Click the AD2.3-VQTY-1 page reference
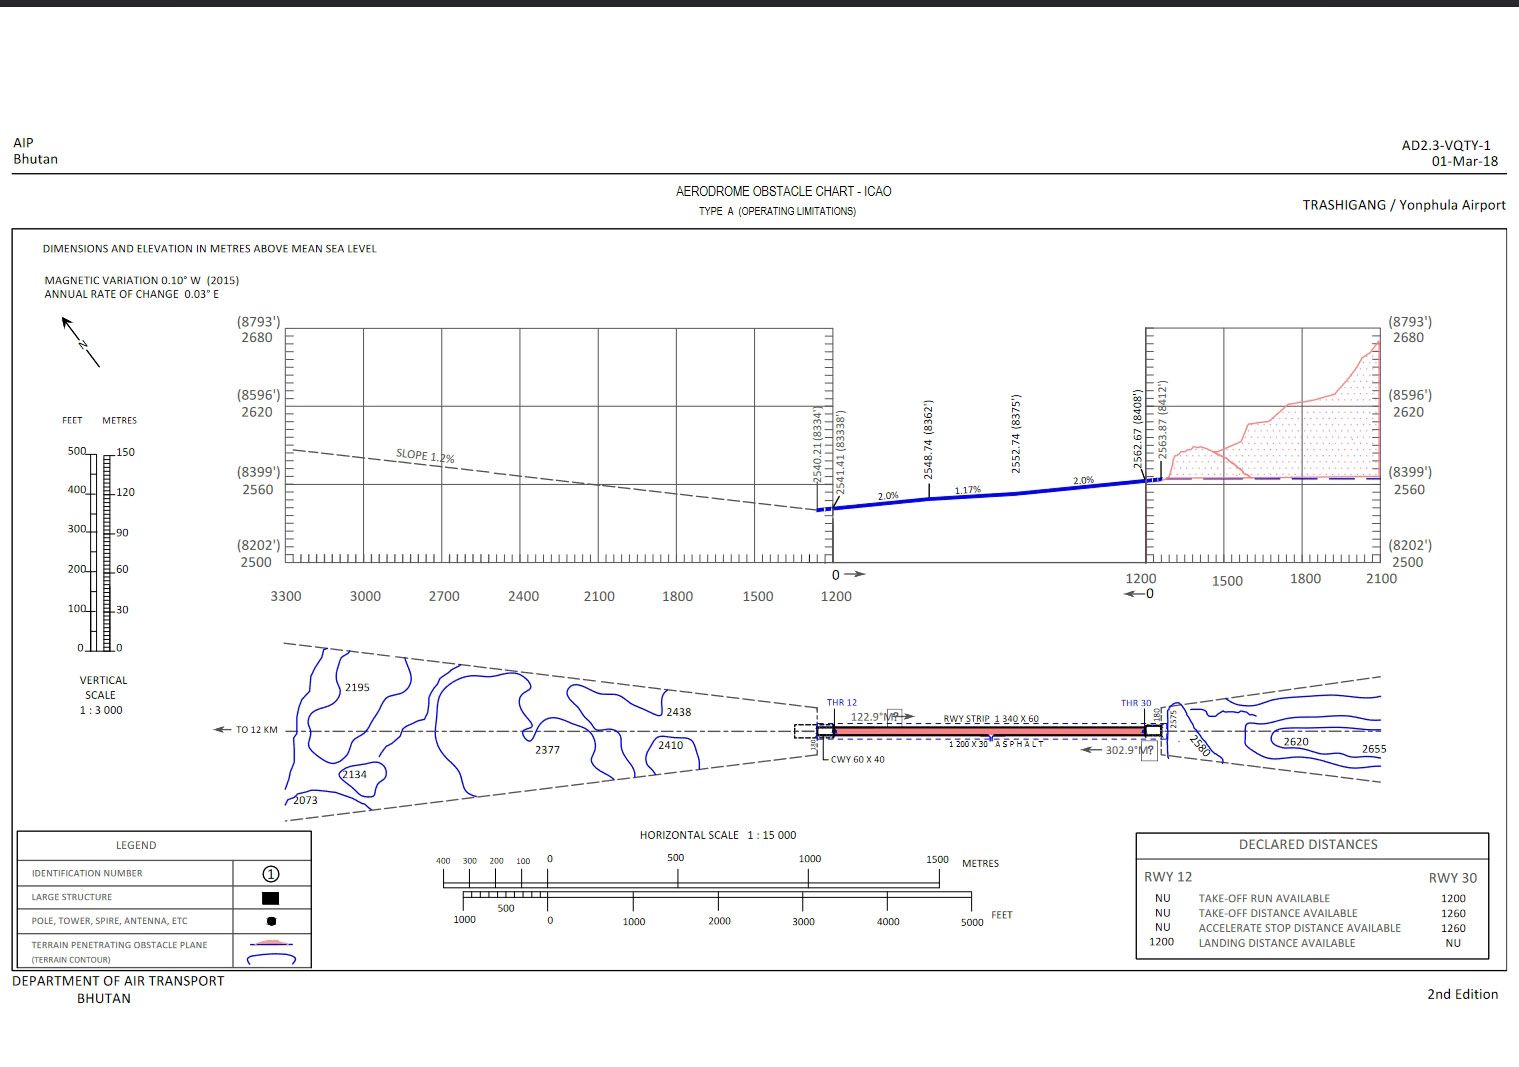1519x1067 pixels. [x=1445, y=145]
